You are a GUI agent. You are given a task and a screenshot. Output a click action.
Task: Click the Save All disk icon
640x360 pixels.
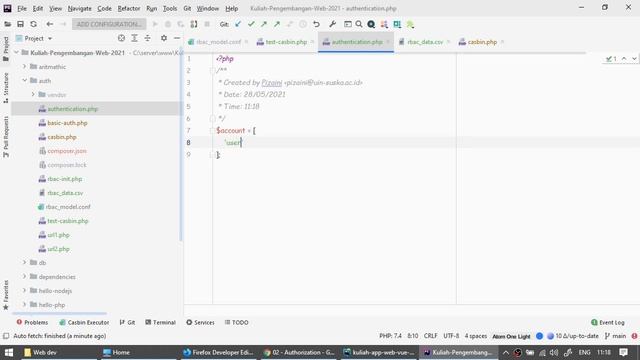click(x=20, y=24)
